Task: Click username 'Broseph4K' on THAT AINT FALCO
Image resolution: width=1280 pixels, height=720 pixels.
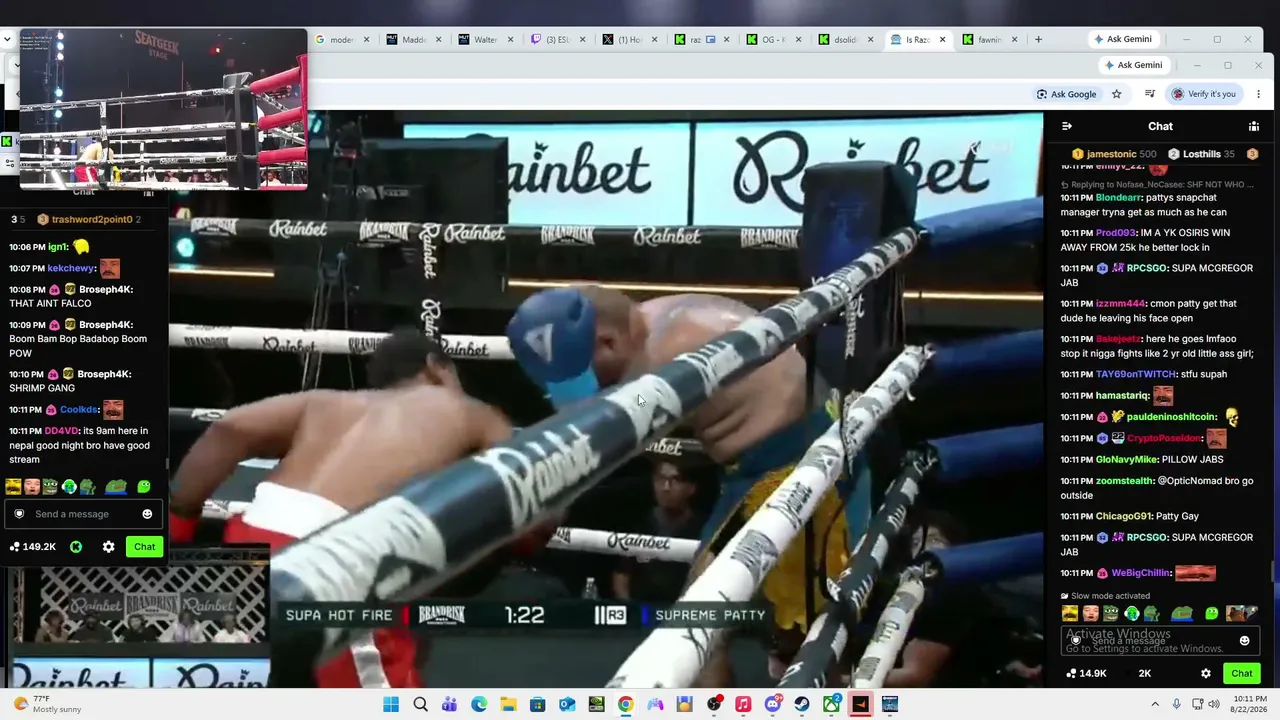Action: (x=106, y=289)
